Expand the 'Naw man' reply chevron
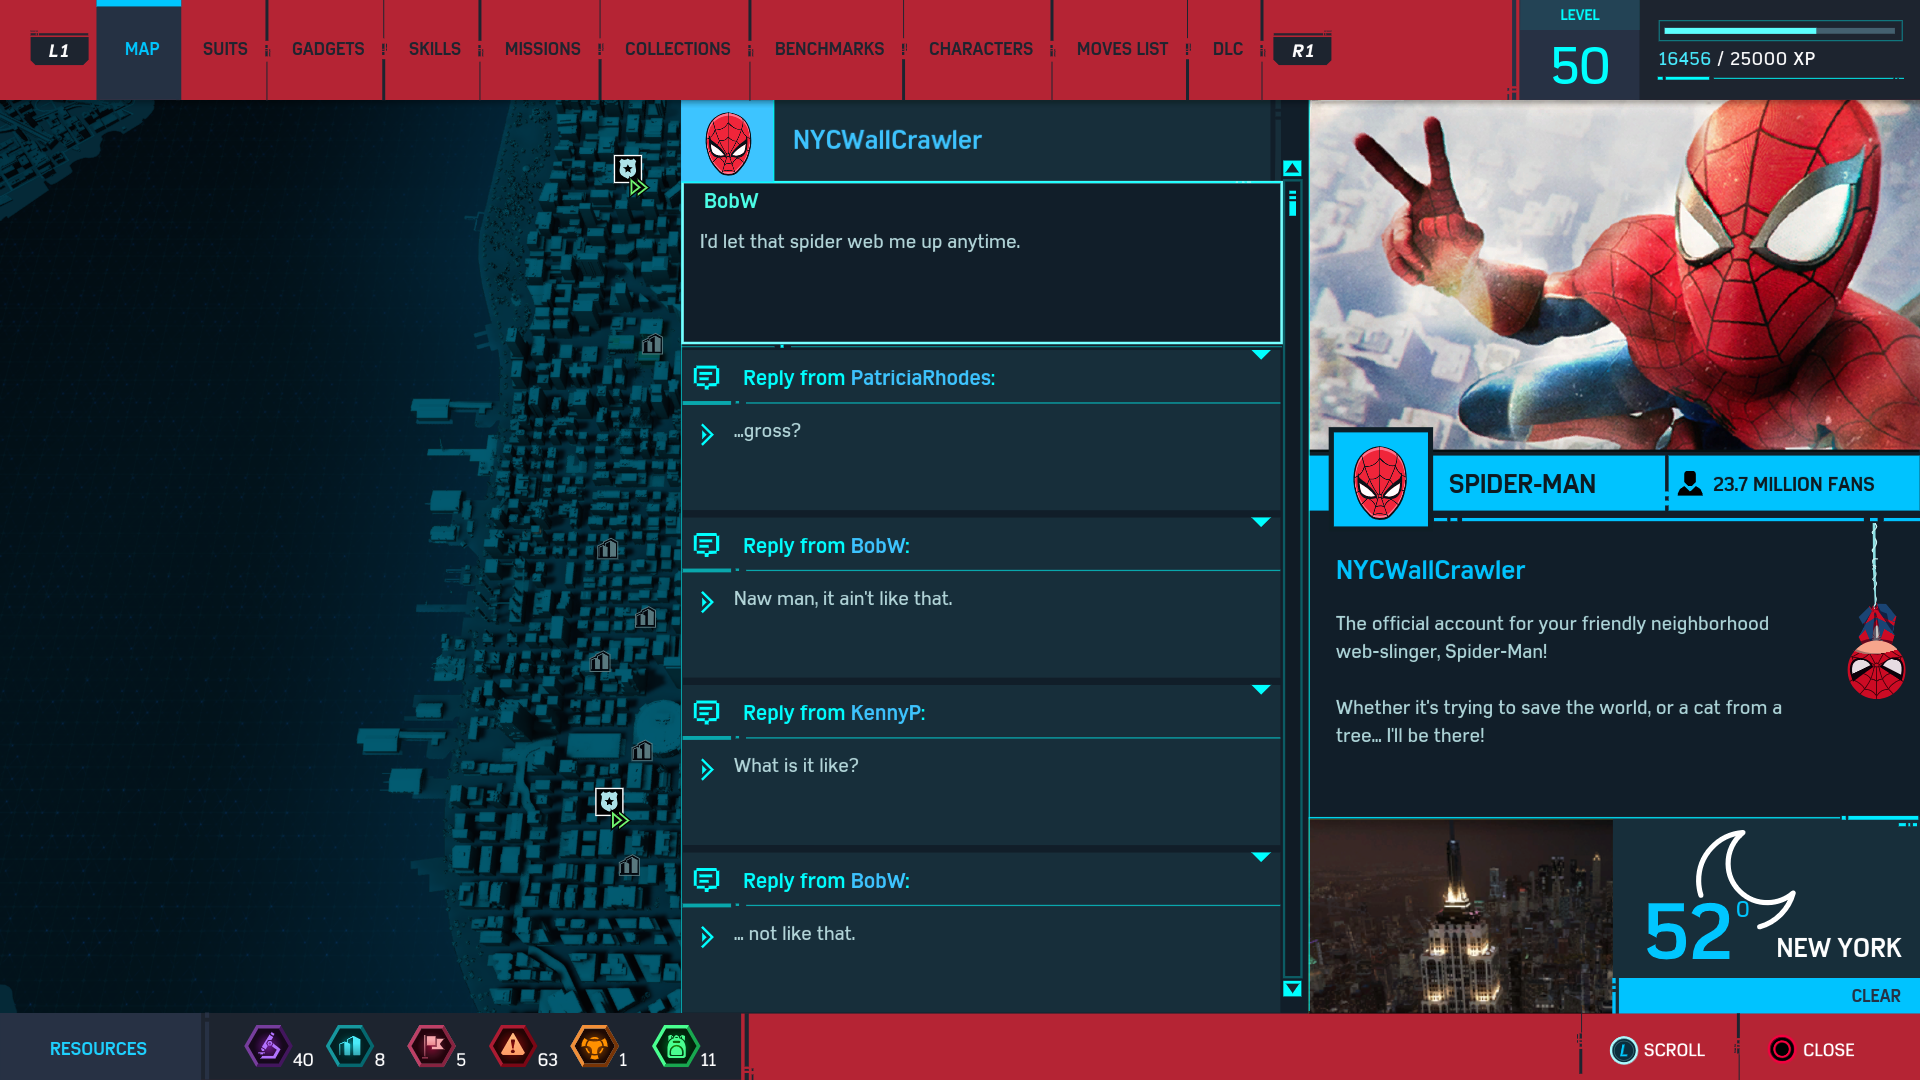The image size is (1920, 1080). point(707,602)
